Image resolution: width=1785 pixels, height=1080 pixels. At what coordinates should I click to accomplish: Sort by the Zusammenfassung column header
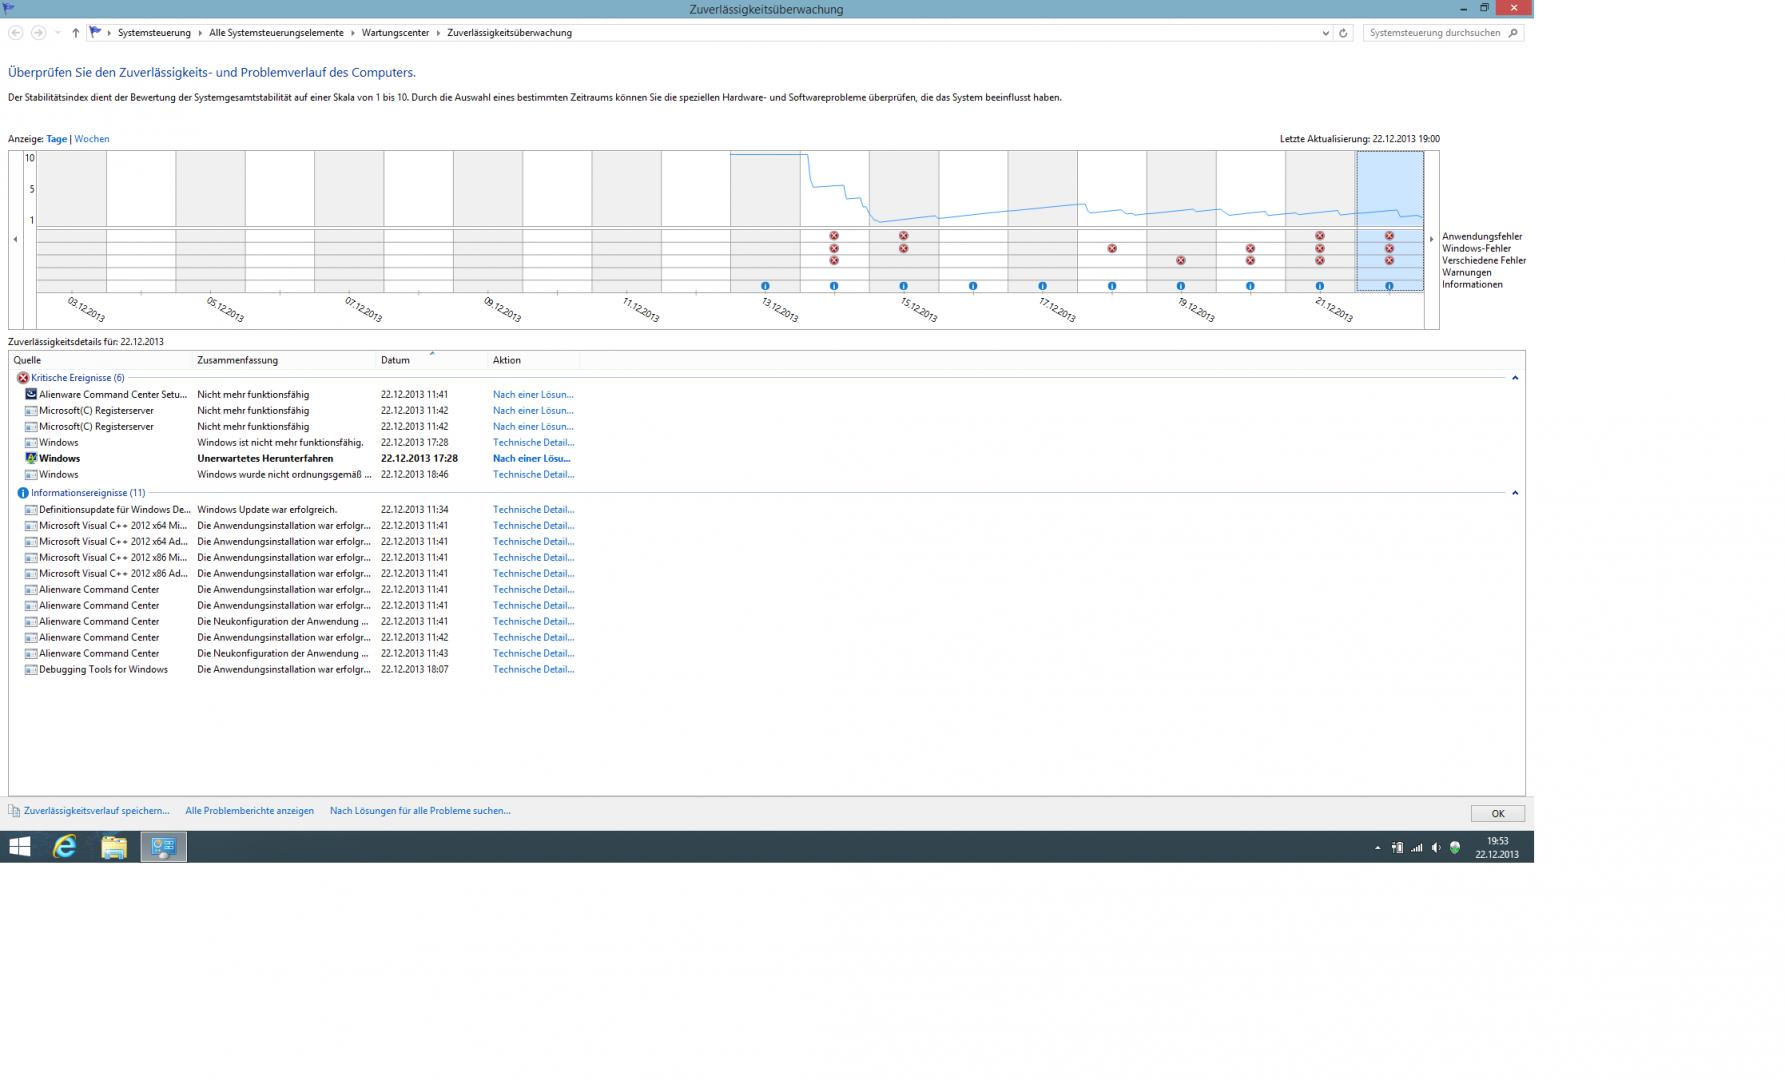284,360
